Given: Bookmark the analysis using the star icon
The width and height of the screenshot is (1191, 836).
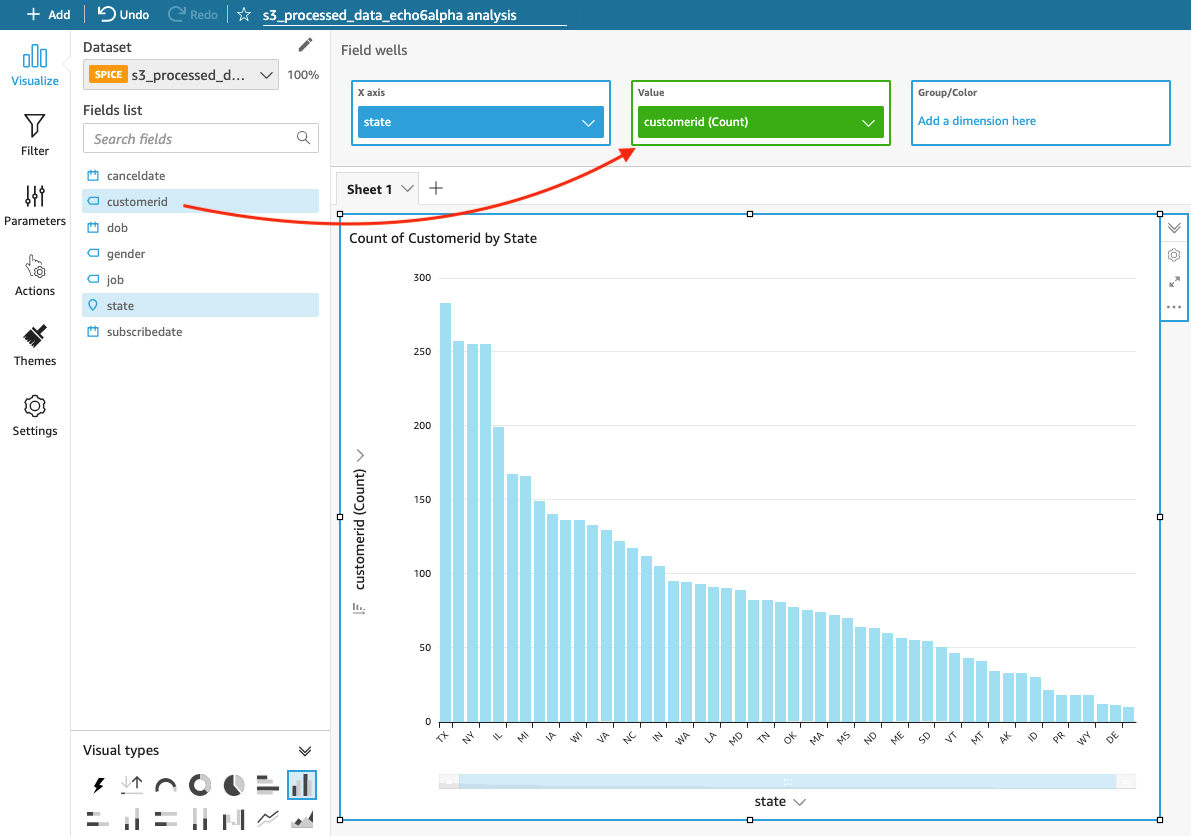Looking at the screenshot, I should click(x=244, y=14).
